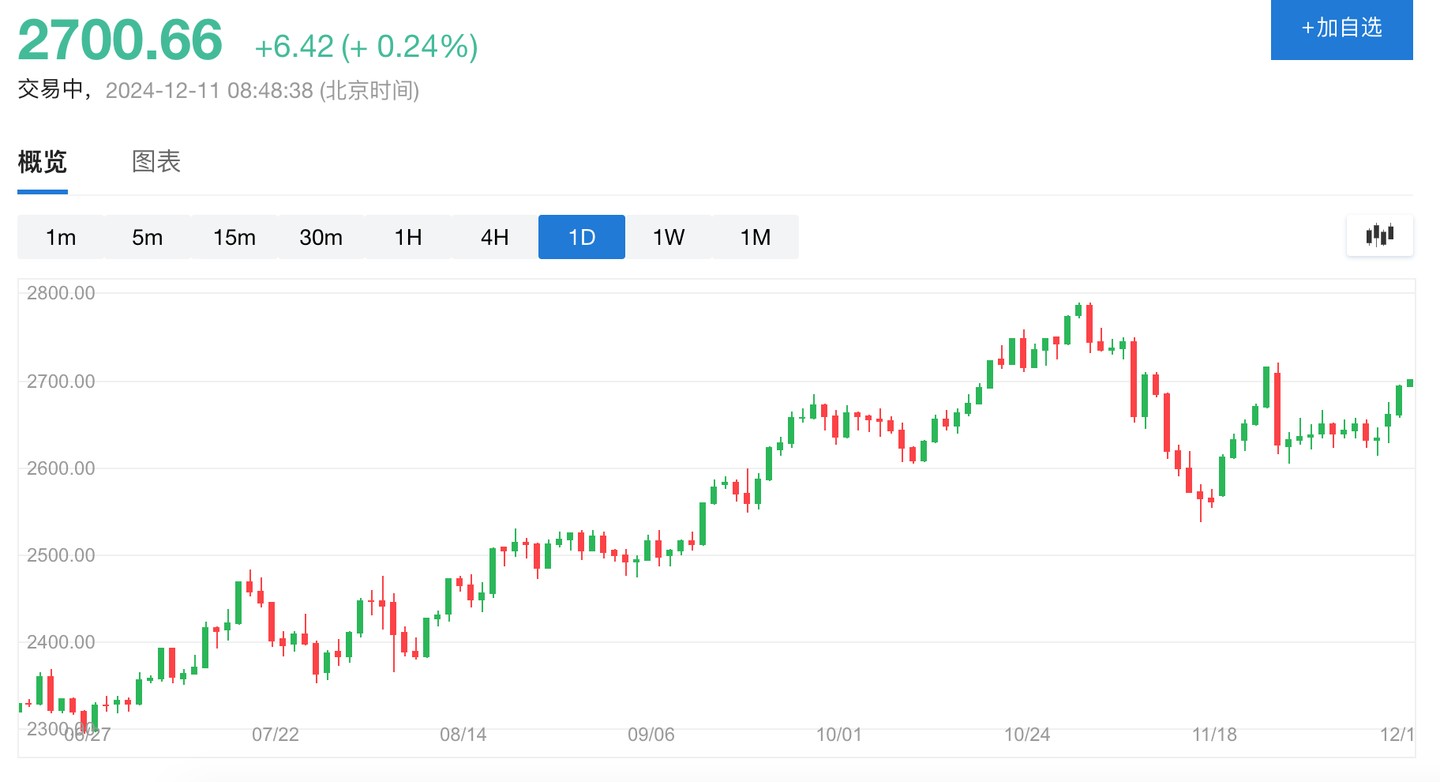Select the 1W interval
Viewport: 1440px width, 782px height.
pos(669,237)
